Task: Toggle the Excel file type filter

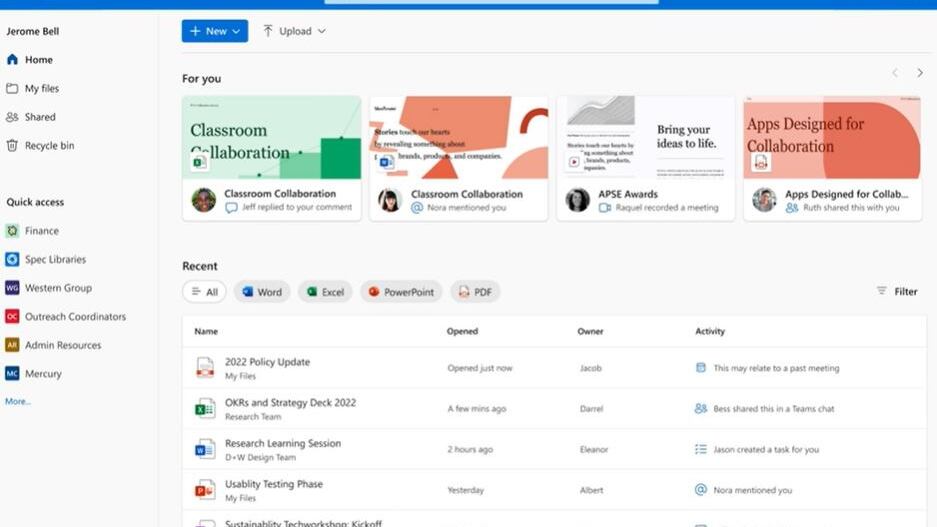Action: click(x=325, y=292)
